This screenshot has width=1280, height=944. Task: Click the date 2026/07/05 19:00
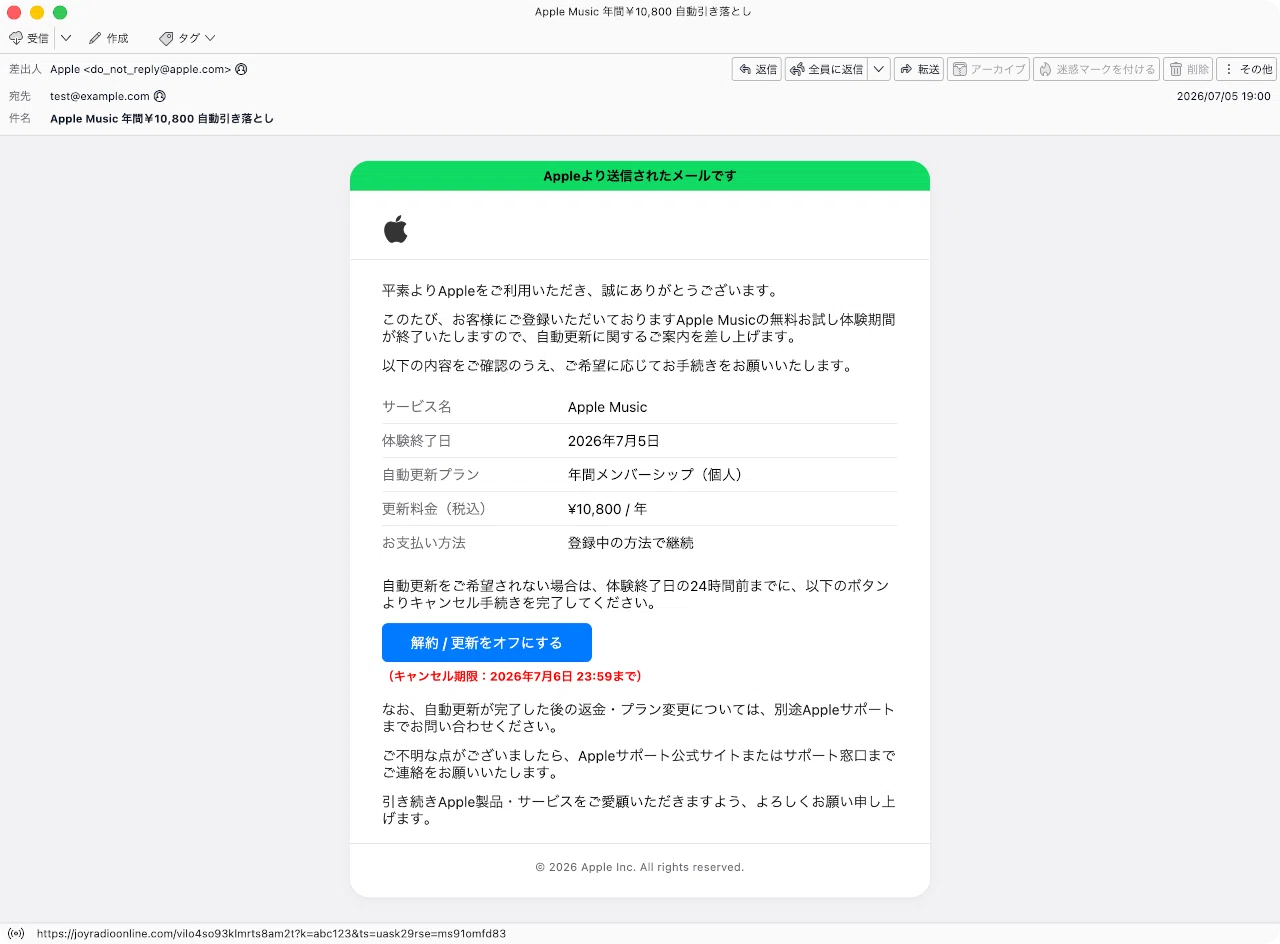(1223, 96)
